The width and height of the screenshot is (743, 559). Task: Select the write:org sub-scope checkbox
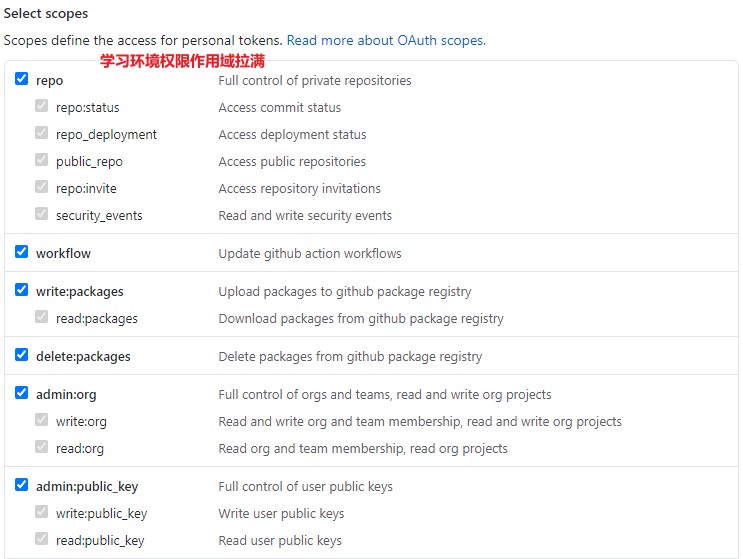click(x=42, y=420)
